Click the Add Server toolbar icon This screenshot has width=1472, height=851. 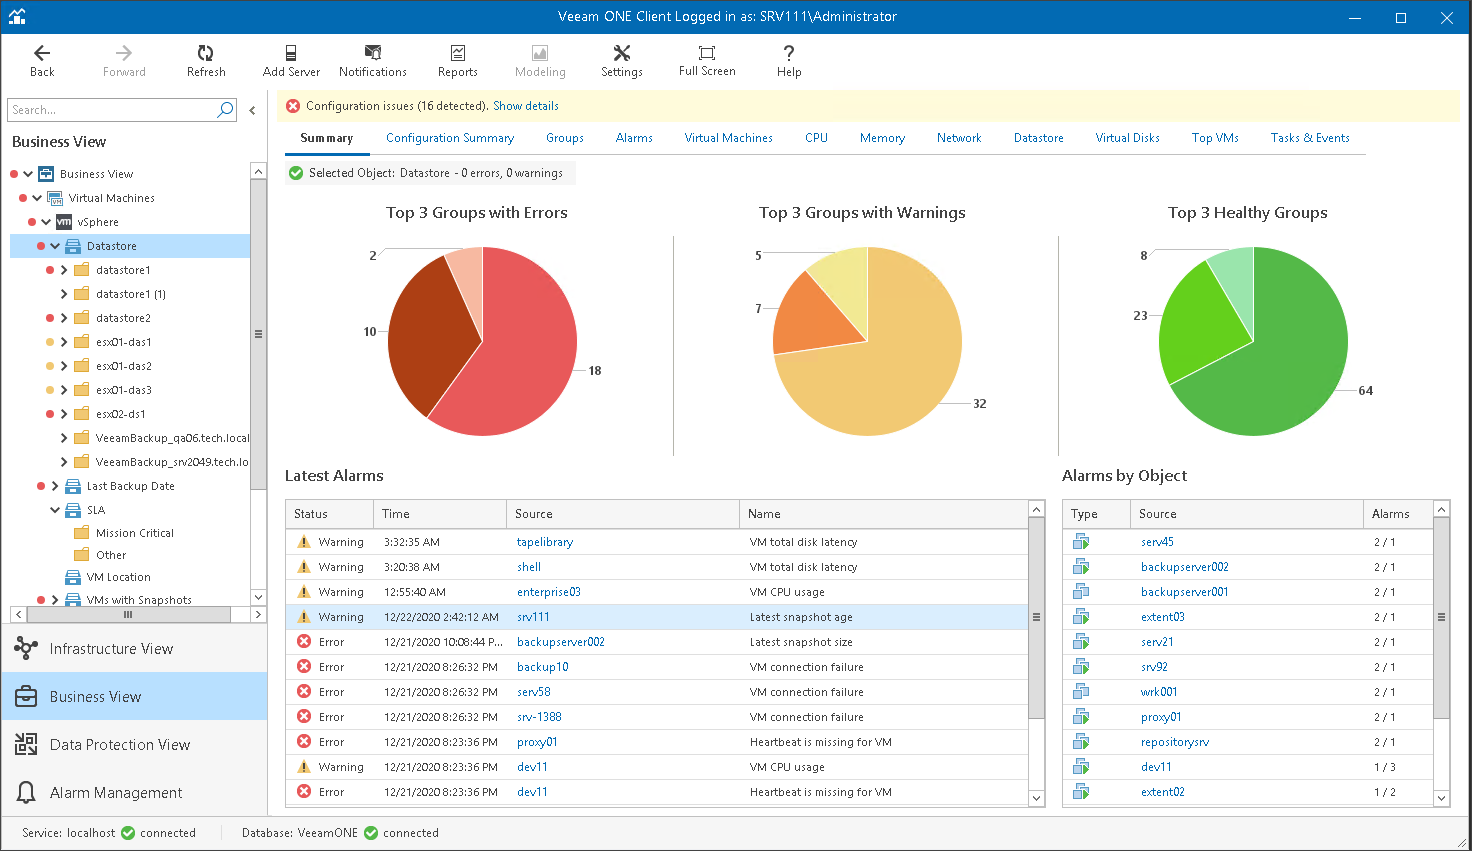coord(291,54)
